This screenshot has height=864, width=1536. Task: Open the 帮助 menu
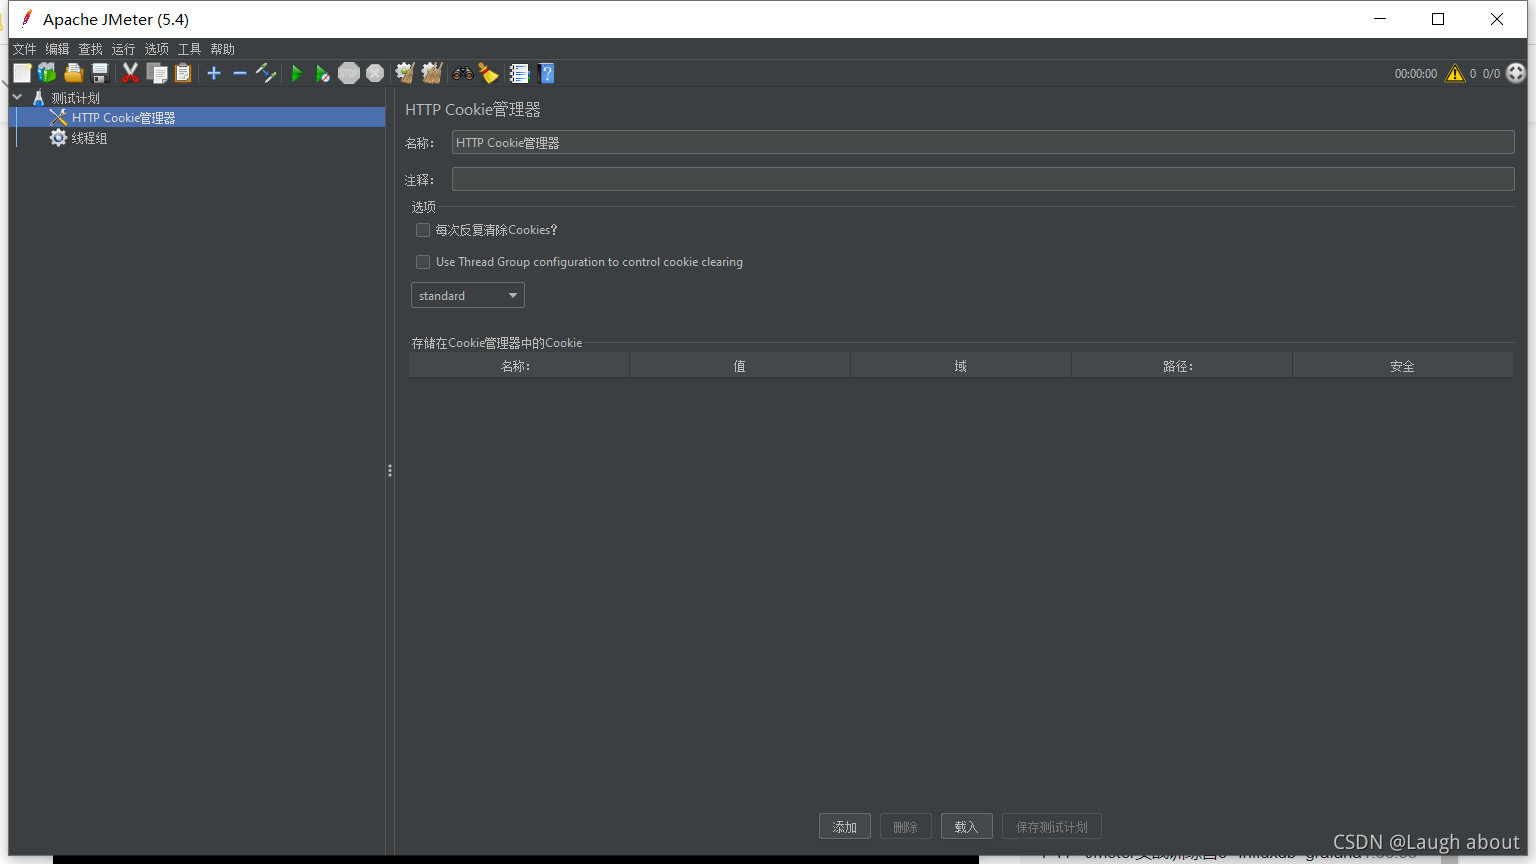(x=222, y=49)
